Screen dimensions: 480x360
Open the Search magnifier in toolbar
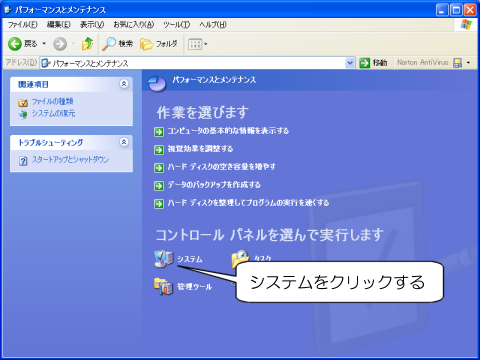point(109,44)
